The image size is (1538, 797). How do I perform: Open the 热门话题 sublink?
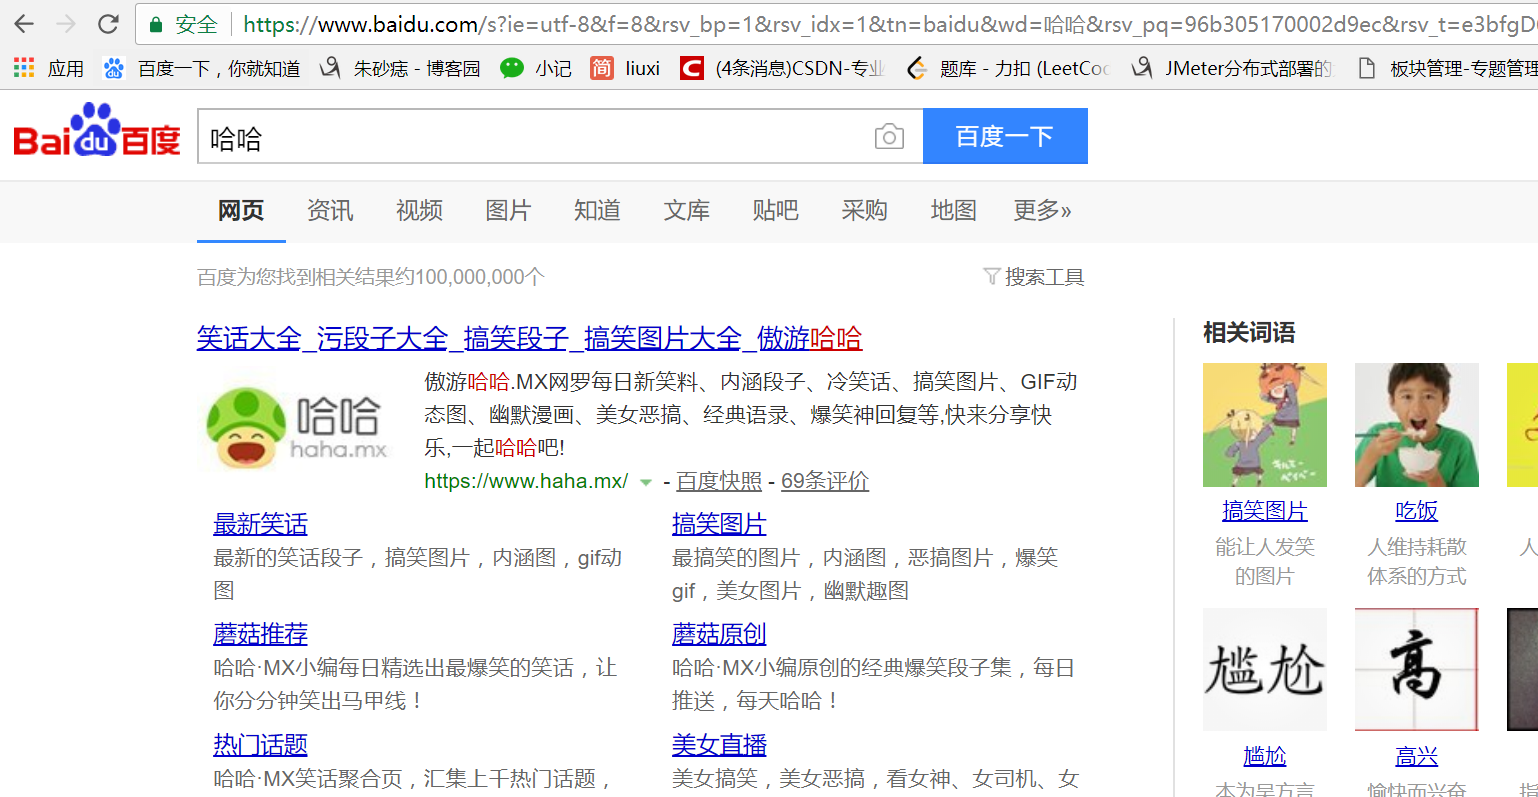260,745
